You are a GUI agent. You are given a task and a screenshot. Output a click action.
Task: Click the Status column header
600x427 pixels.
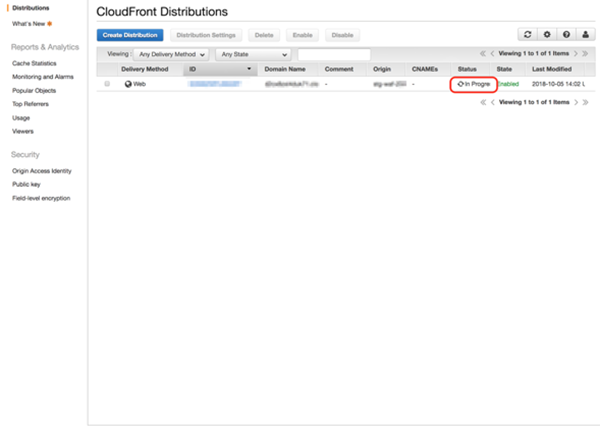click(467, 69)
